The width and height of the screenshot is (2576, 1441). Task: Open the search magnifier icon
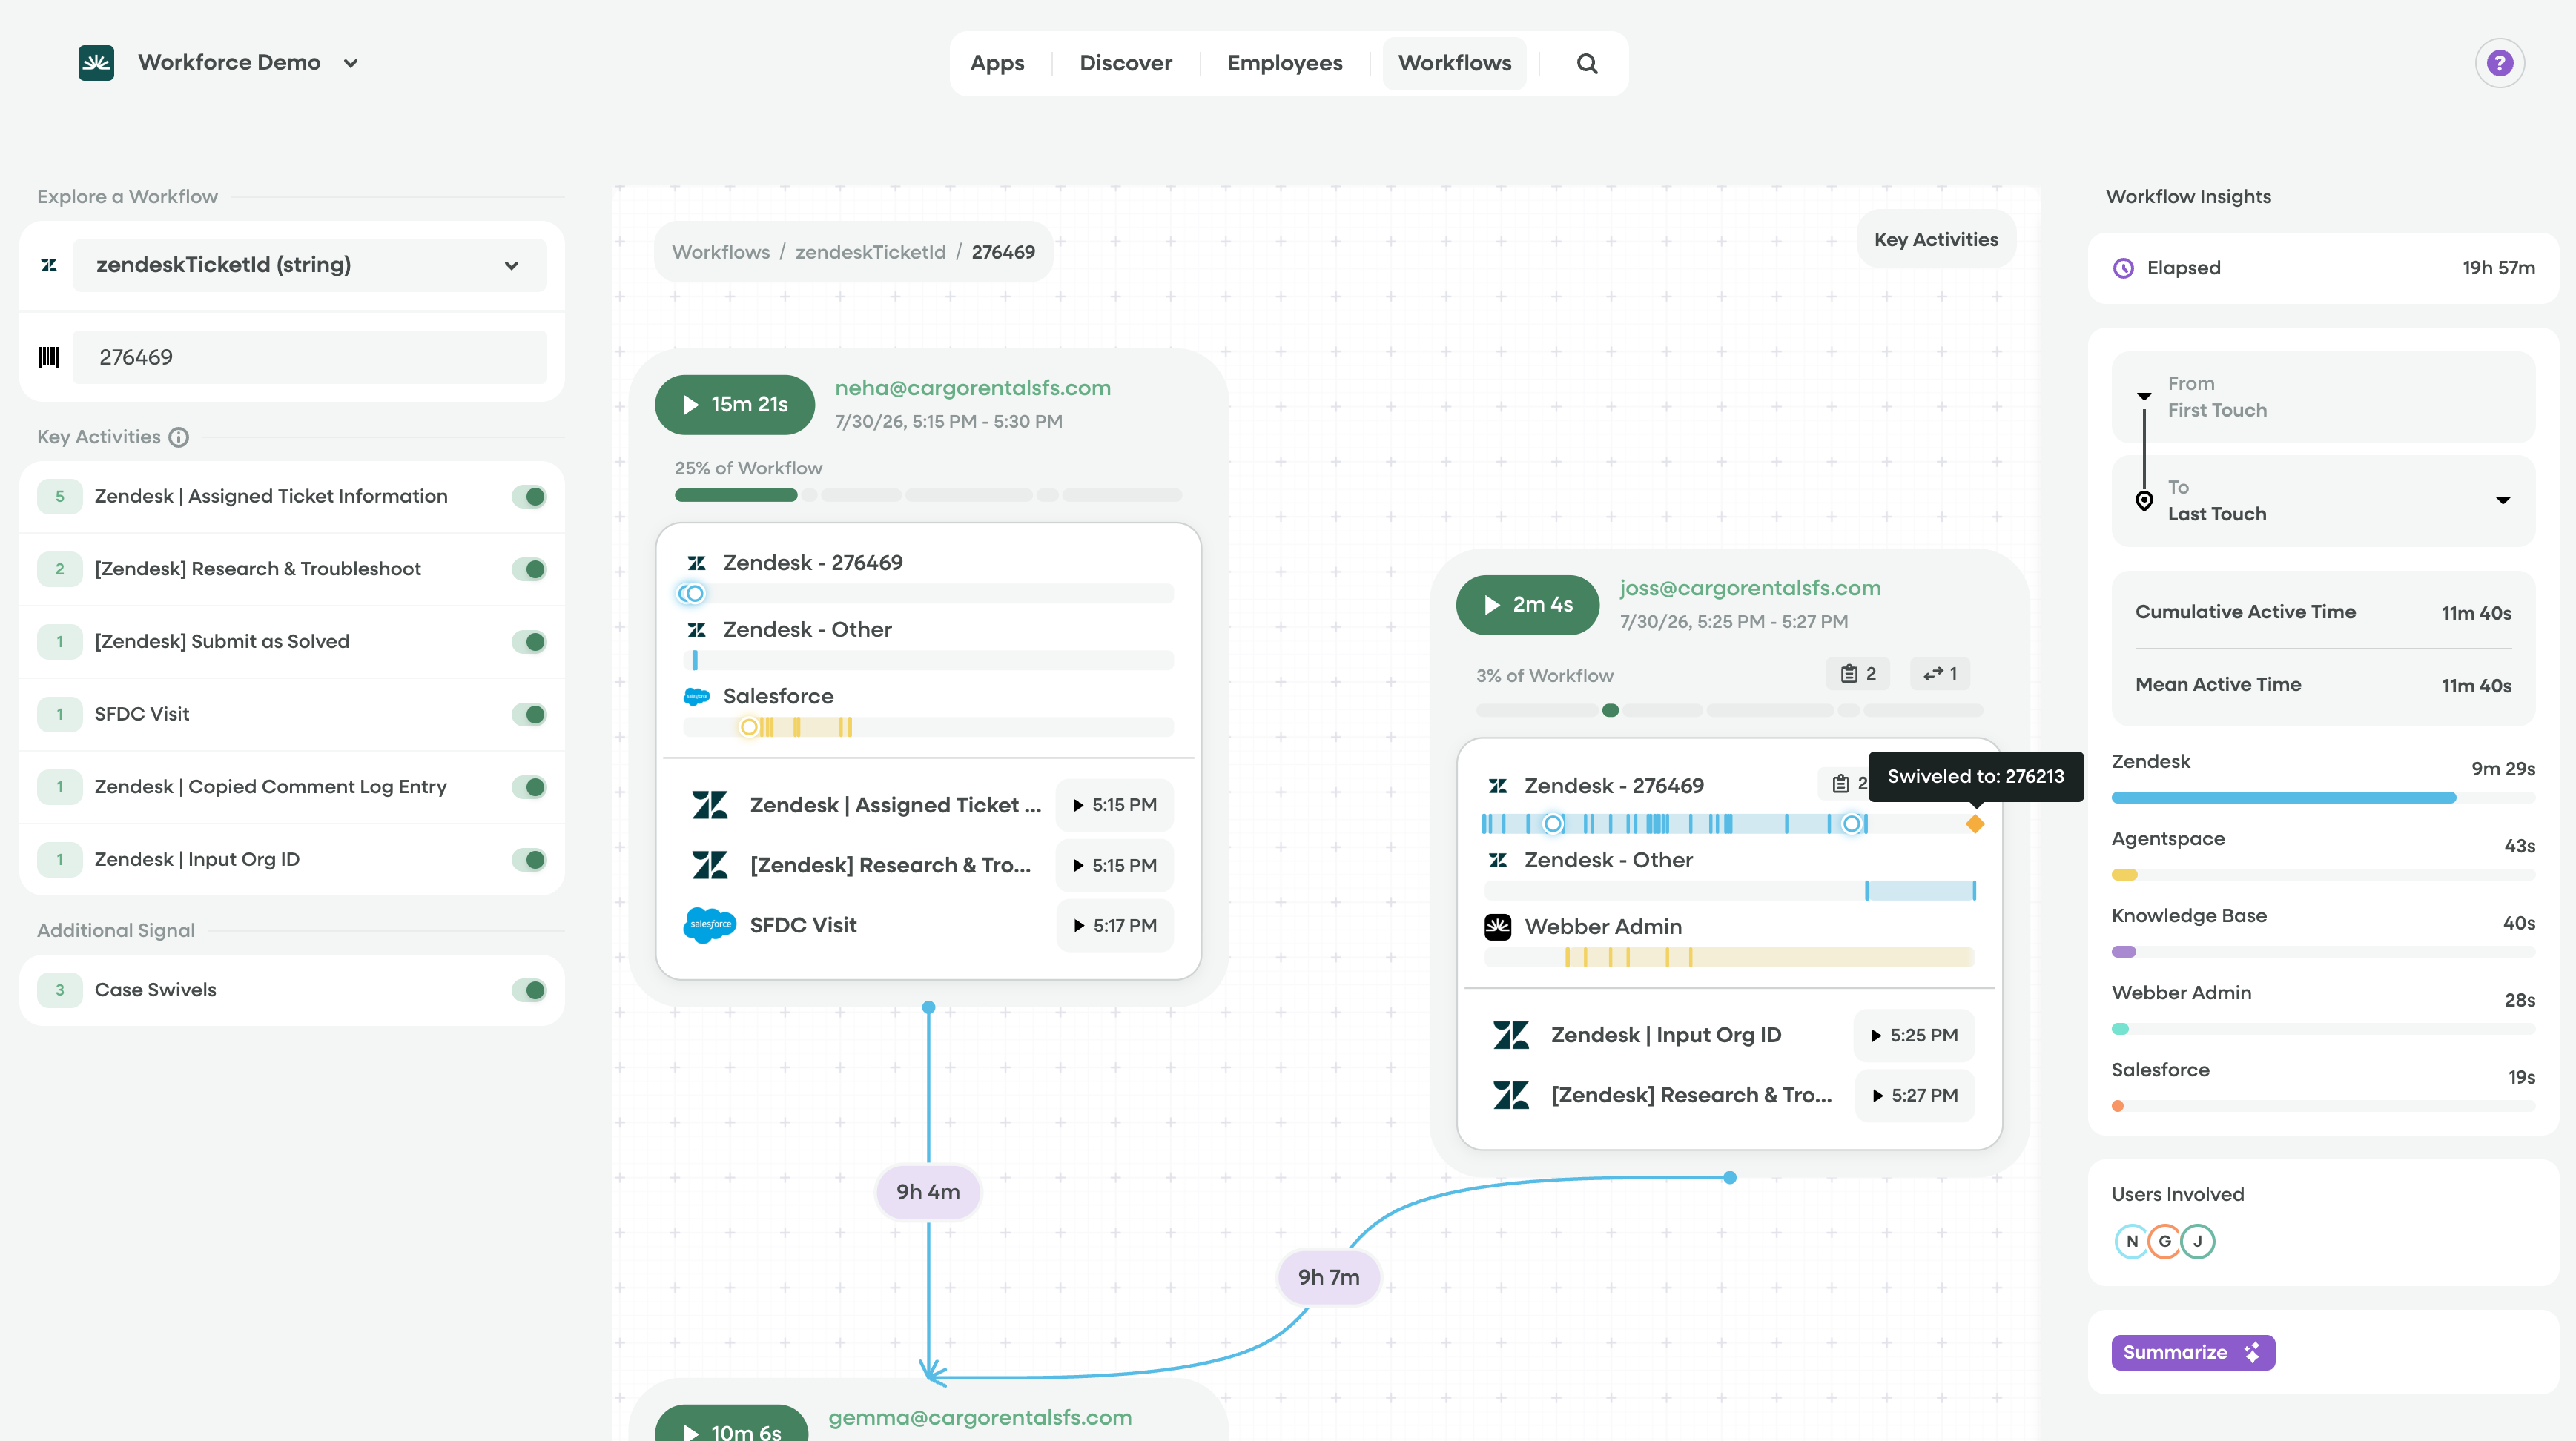1587,63
